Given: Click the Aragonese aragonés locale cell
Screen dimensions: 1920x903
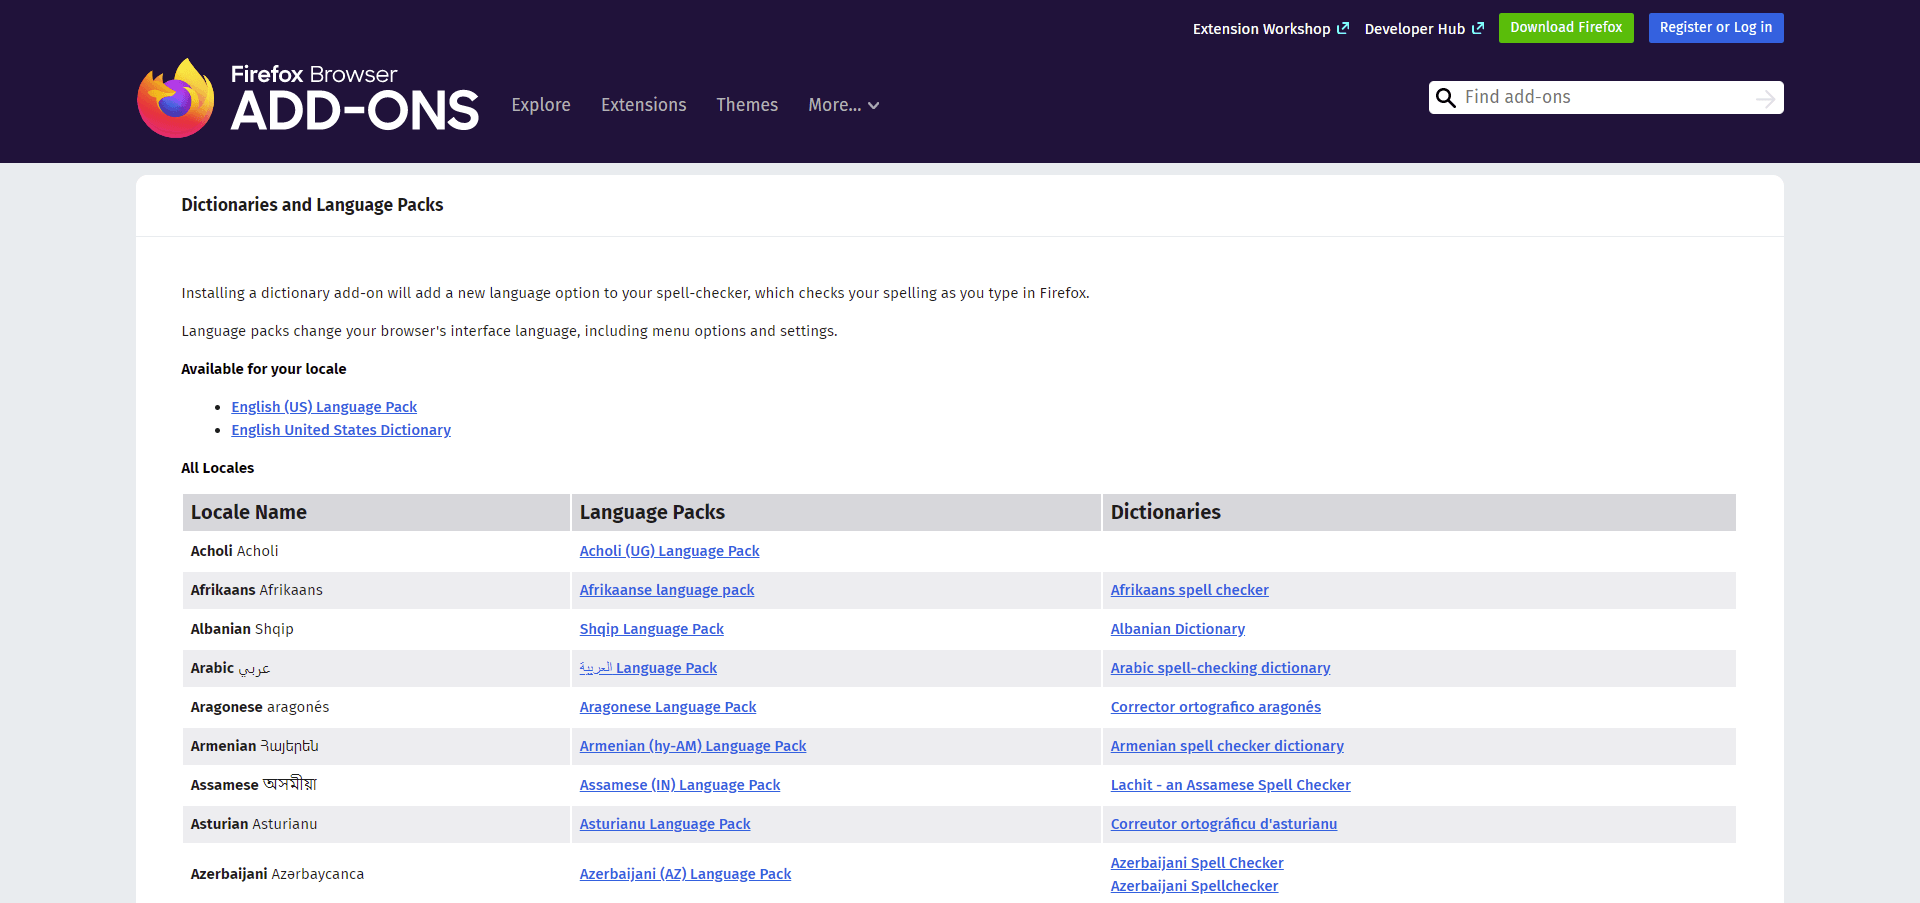Looking at the screenshot, I should 376,707.
